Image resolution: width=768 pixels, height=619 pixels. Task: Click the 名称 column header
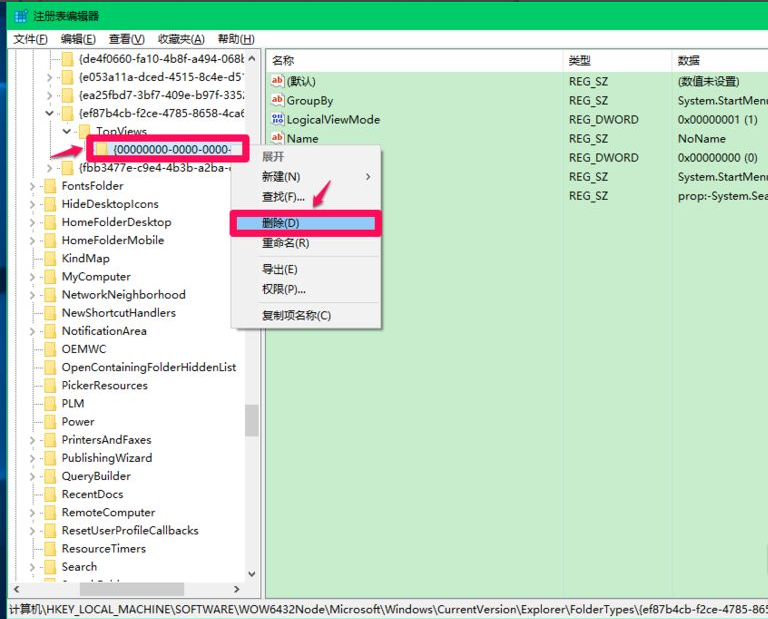pyautogui.click(x=283, y=61)
